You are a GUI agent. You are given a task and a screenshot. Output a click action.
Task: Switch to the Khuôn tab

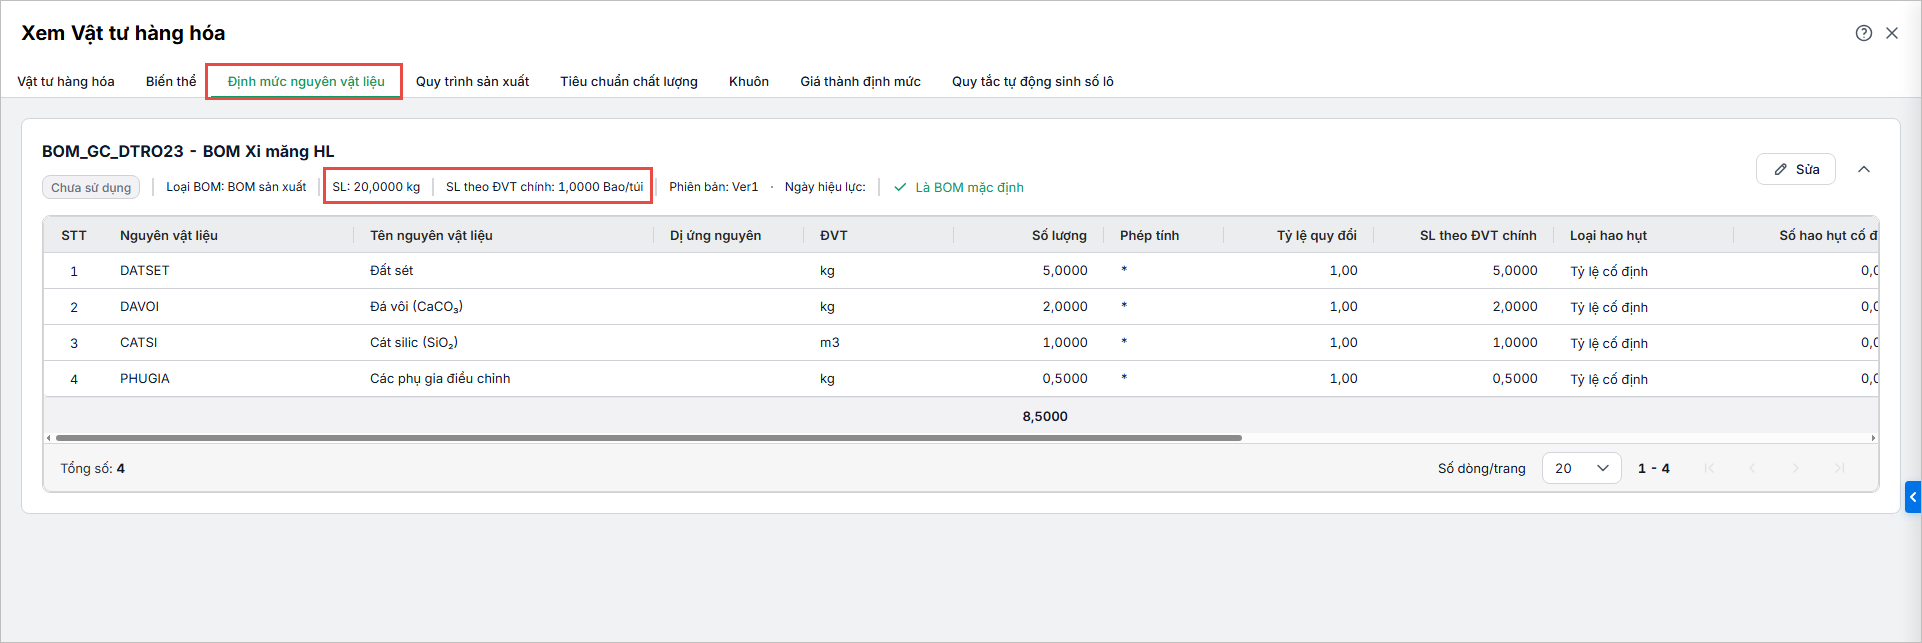click(x=749, y=81)
